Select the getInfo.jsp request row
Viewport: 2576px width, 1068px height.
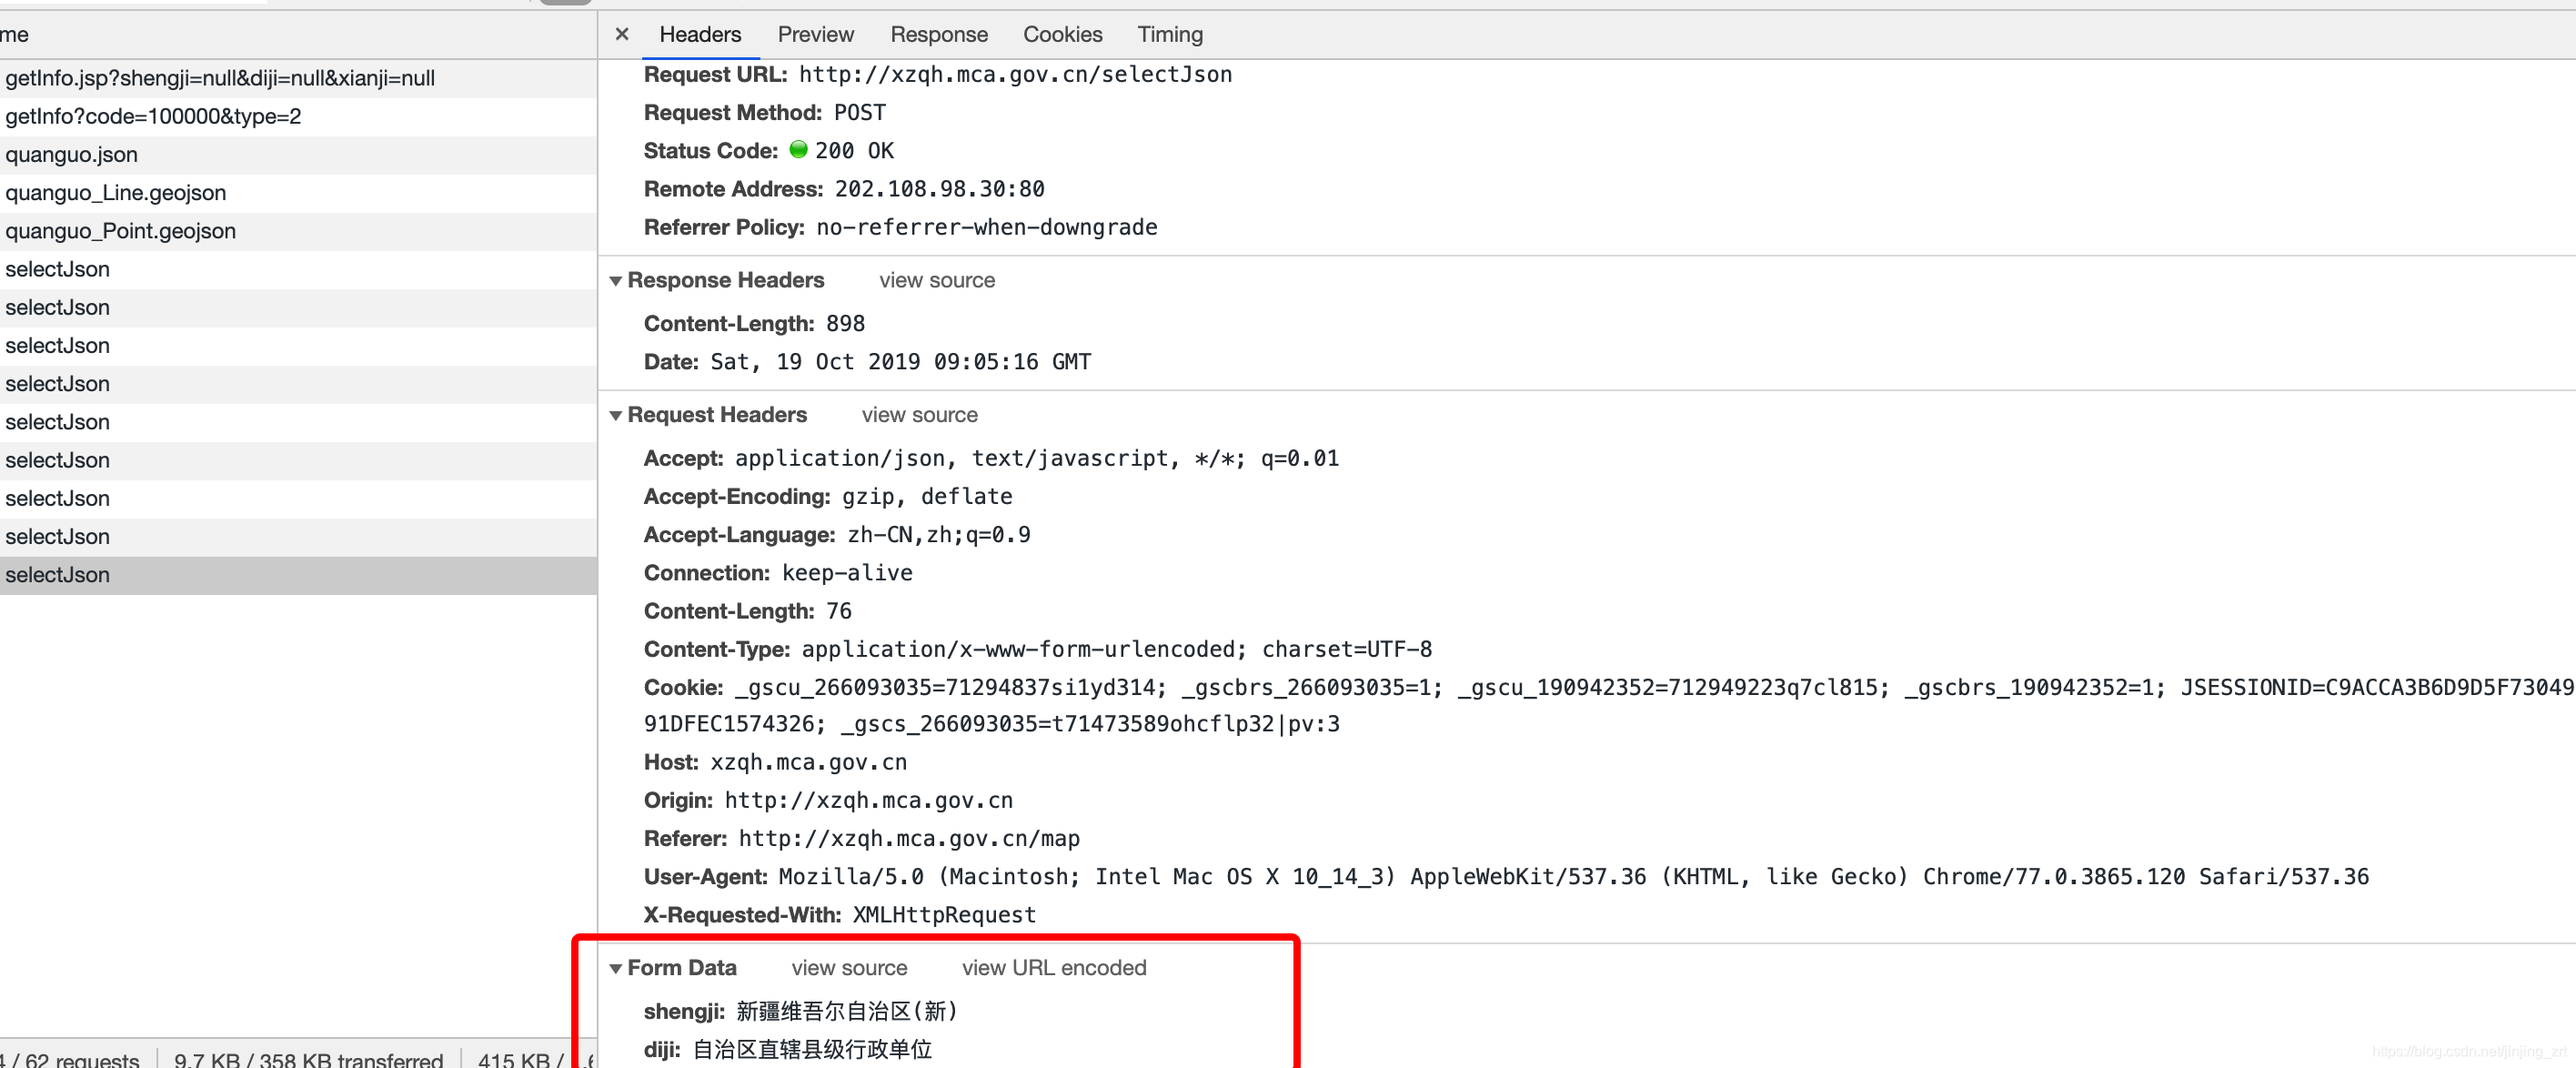point(219,78)
